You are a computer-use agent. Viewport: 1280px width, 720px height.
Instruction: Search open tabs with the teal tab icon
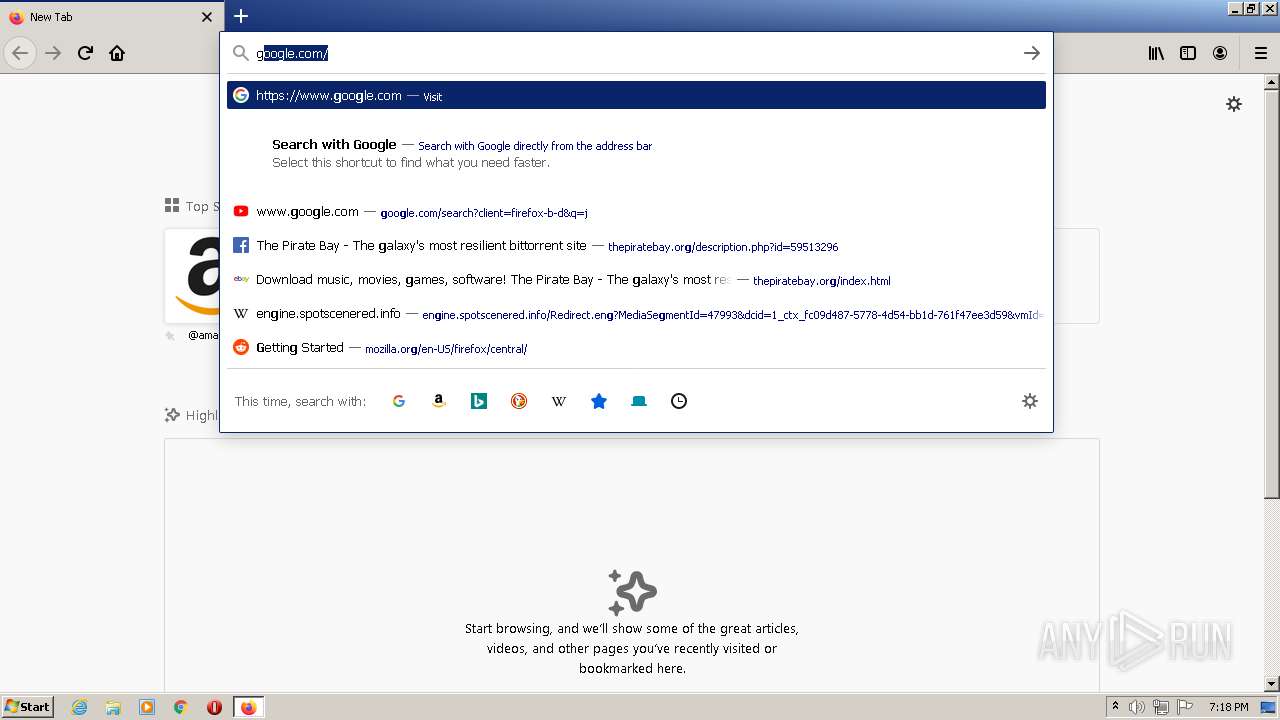coord(639,401)
